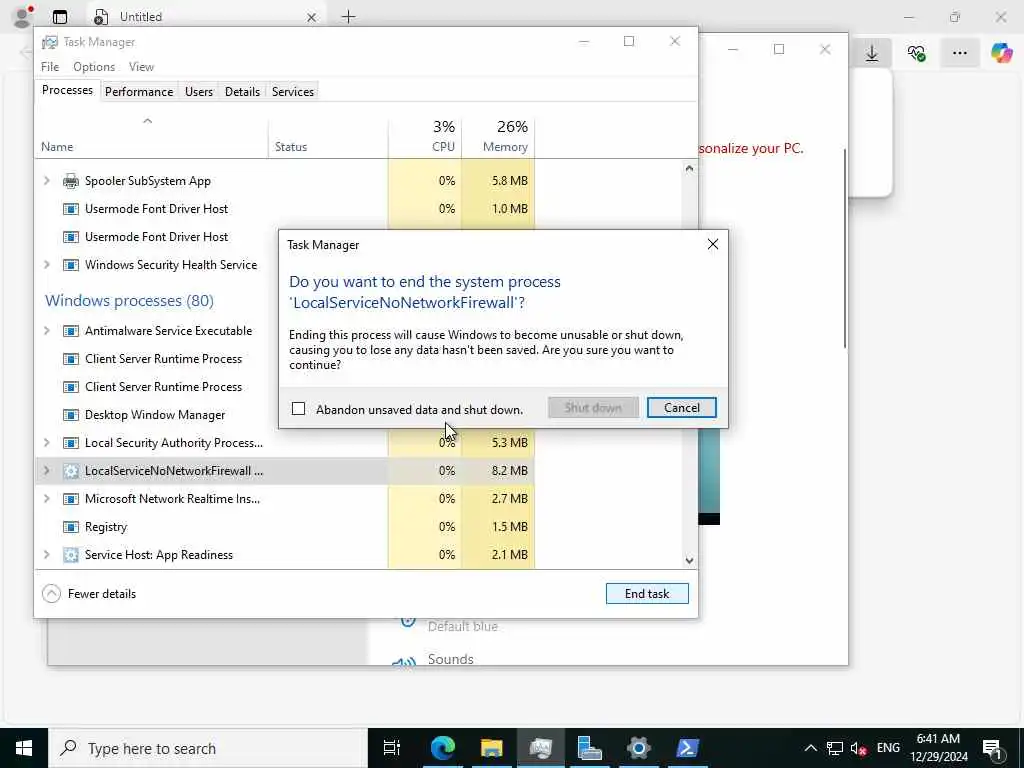Click the End task button
This screenshot has height=768, width=1024.
(647, 593)
